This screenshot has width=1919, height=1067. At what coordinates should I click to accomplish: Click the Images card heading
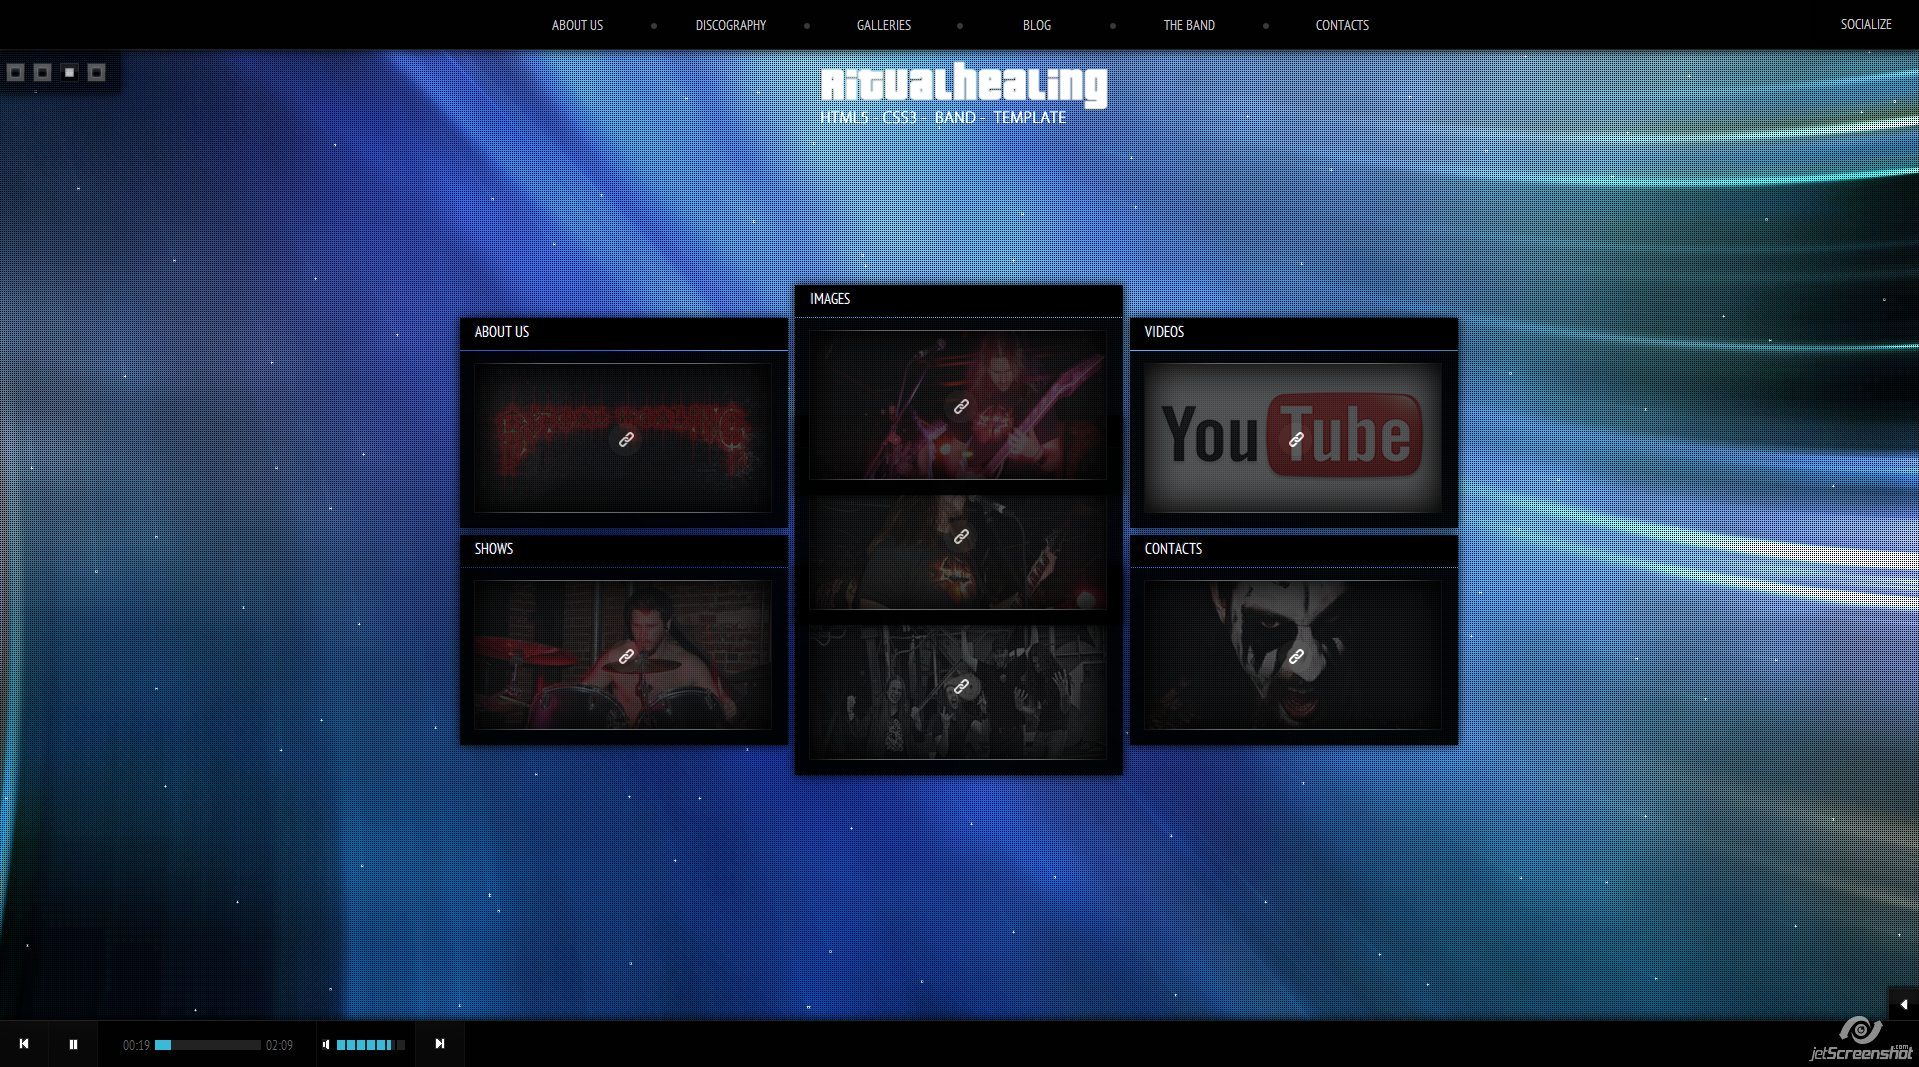coord(830,299)
